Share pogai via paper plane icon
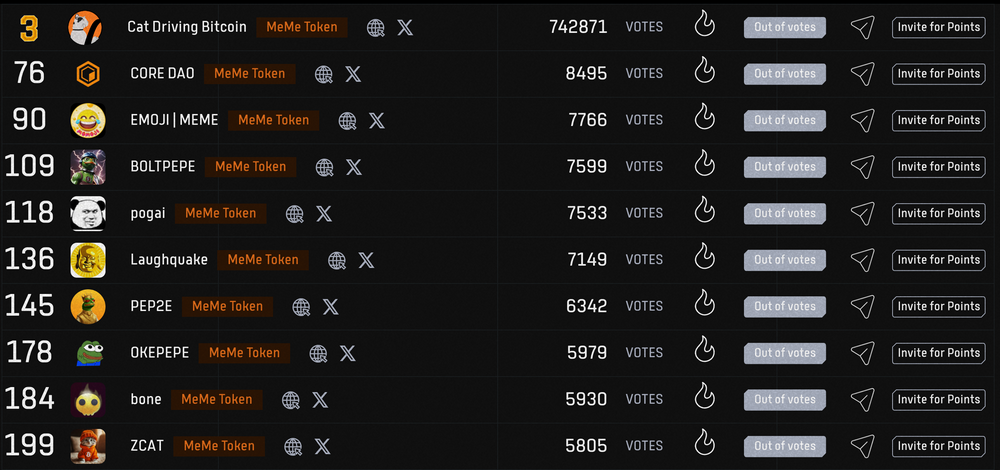1000x470 pixels. pyautogui.click(x=862, y=213)
